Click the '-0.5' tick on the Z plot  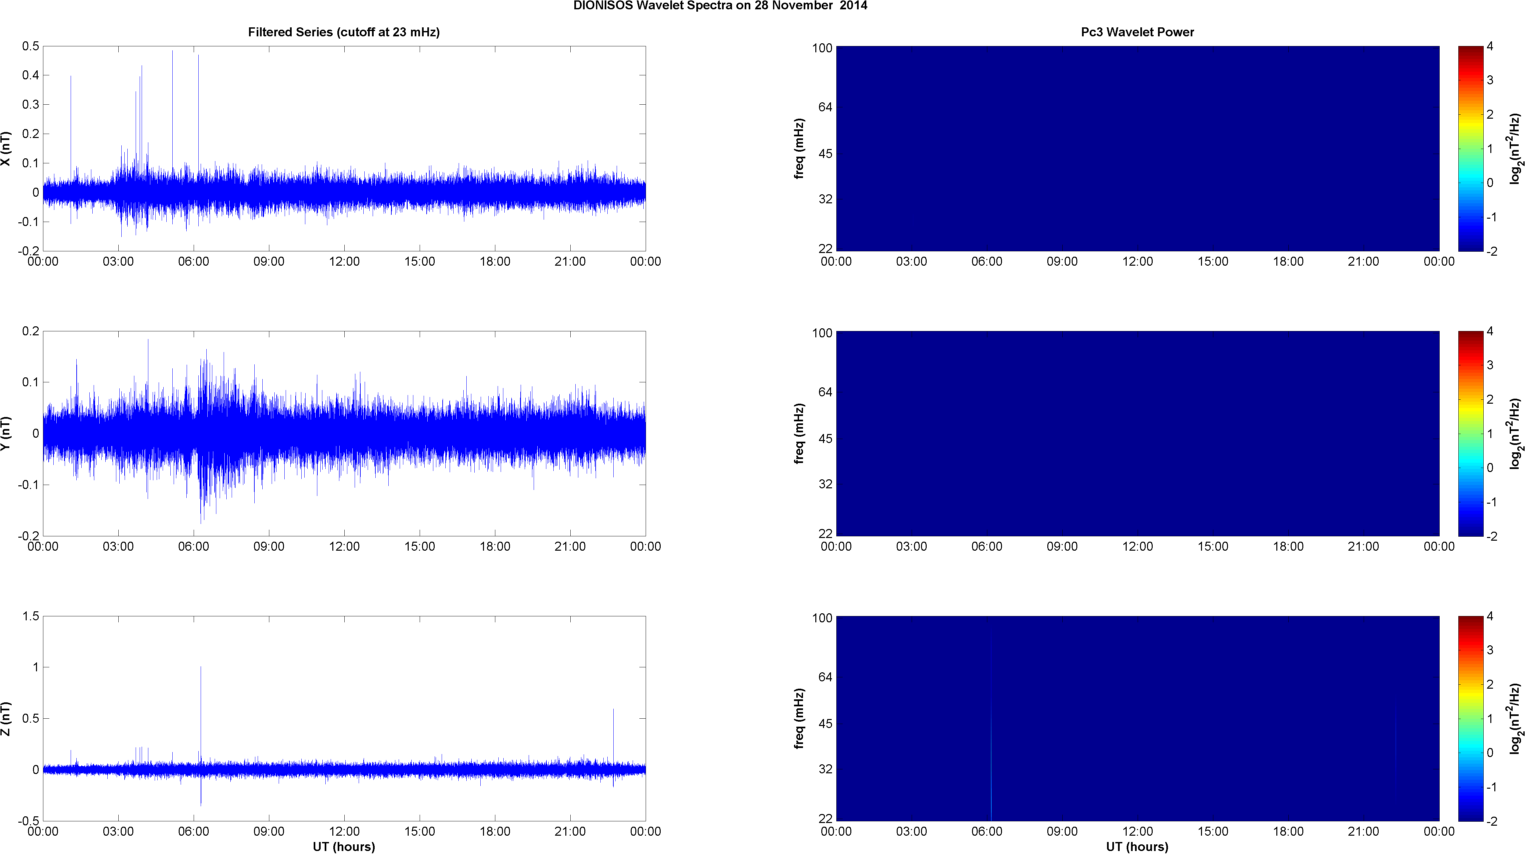coord(28,822)
